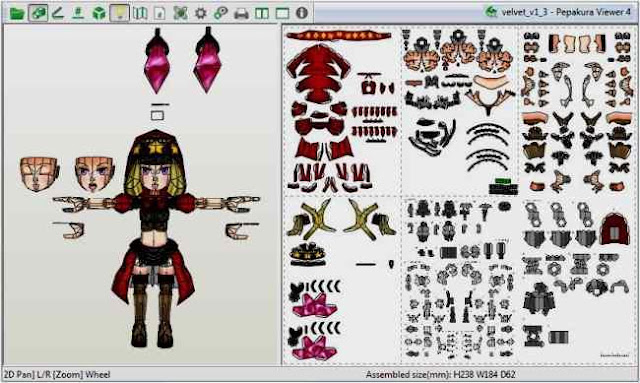Switch to single-pane window layout
The image size is (640, 383).
click(282, 13)
